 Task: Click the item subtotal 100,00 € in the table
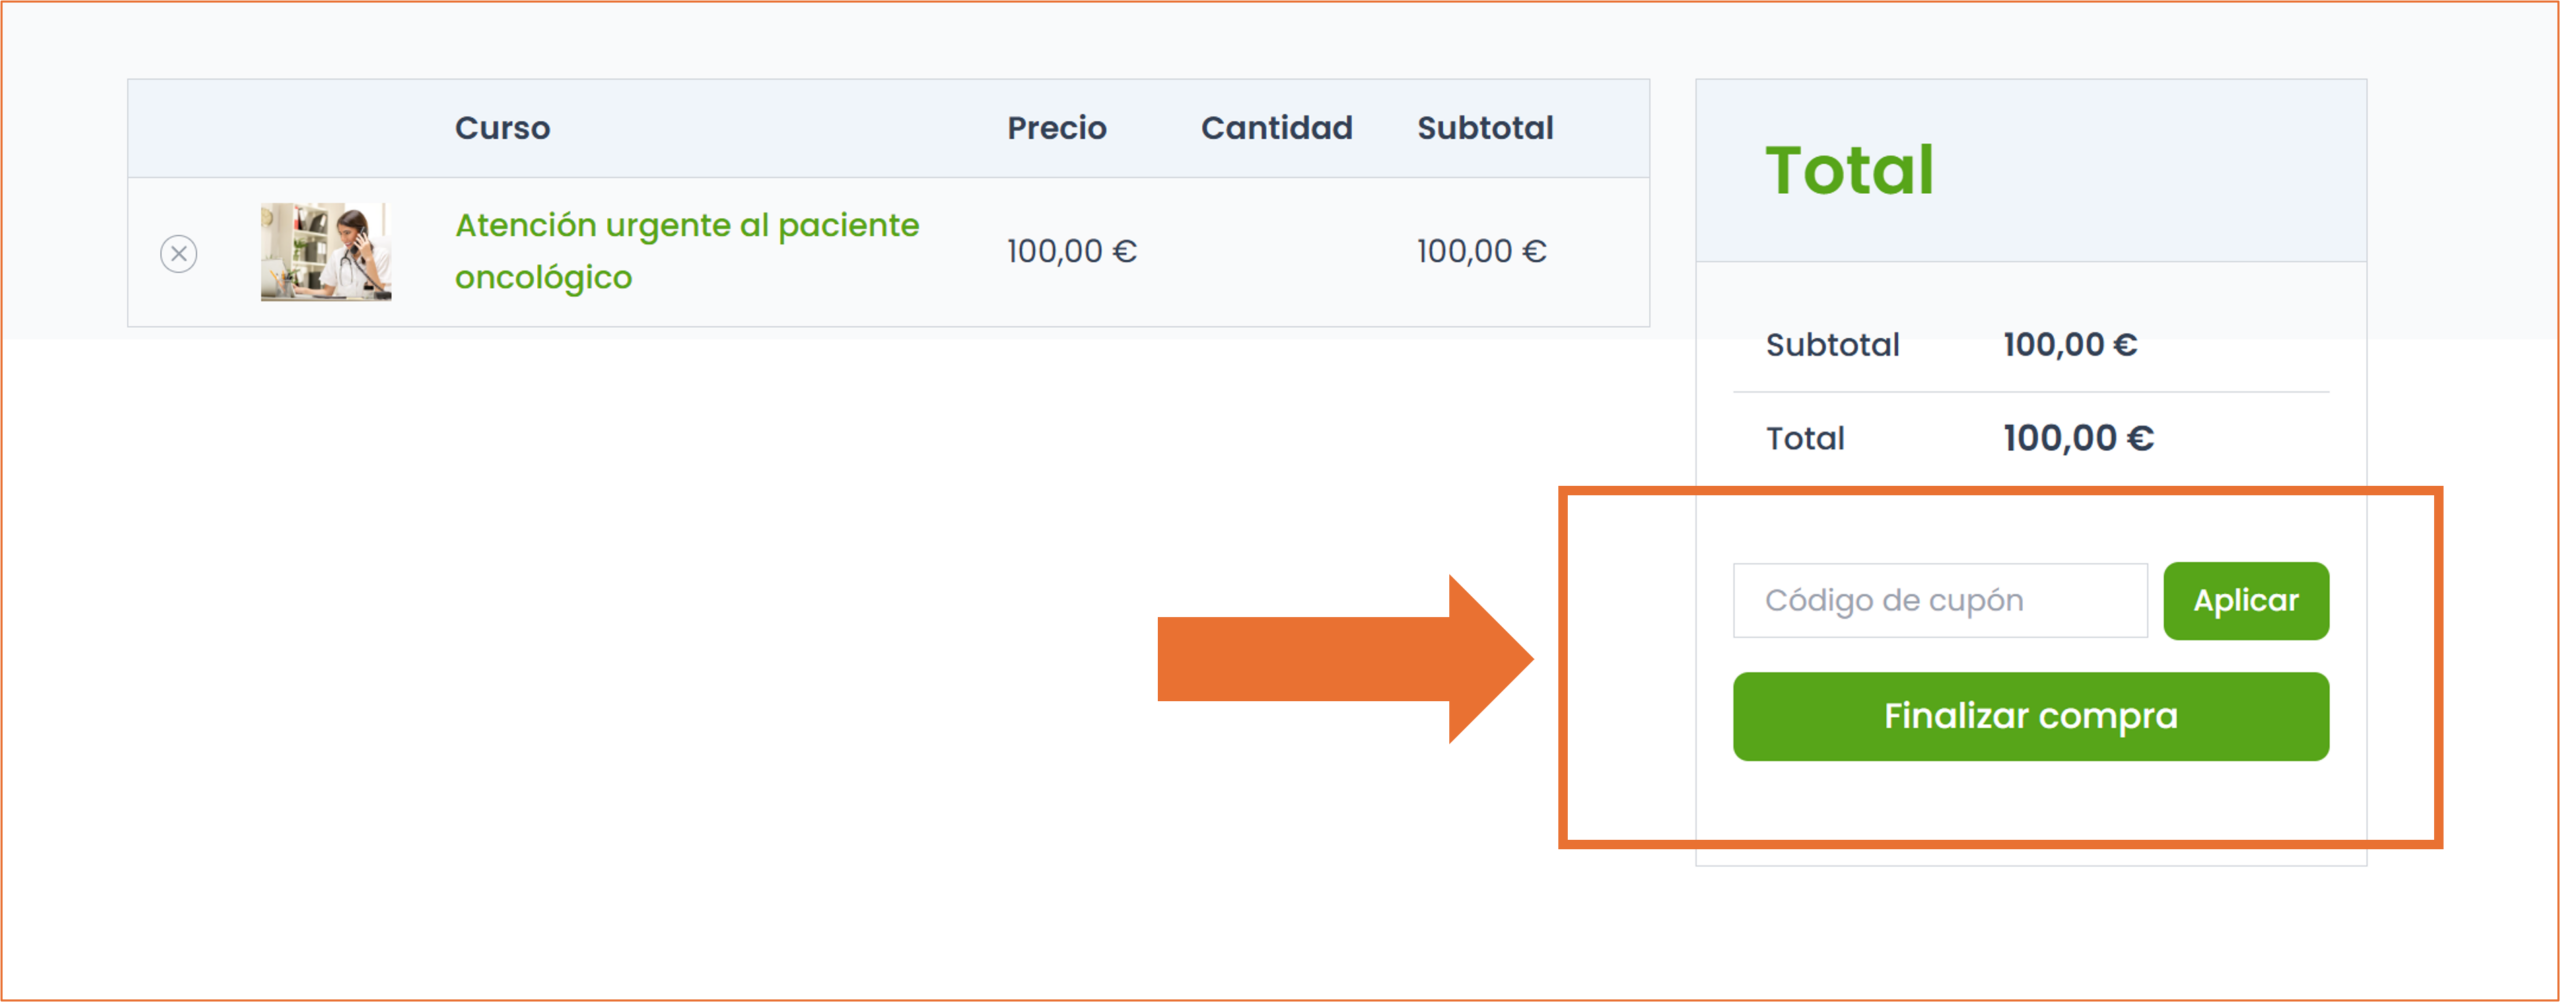pos(1481,251)
